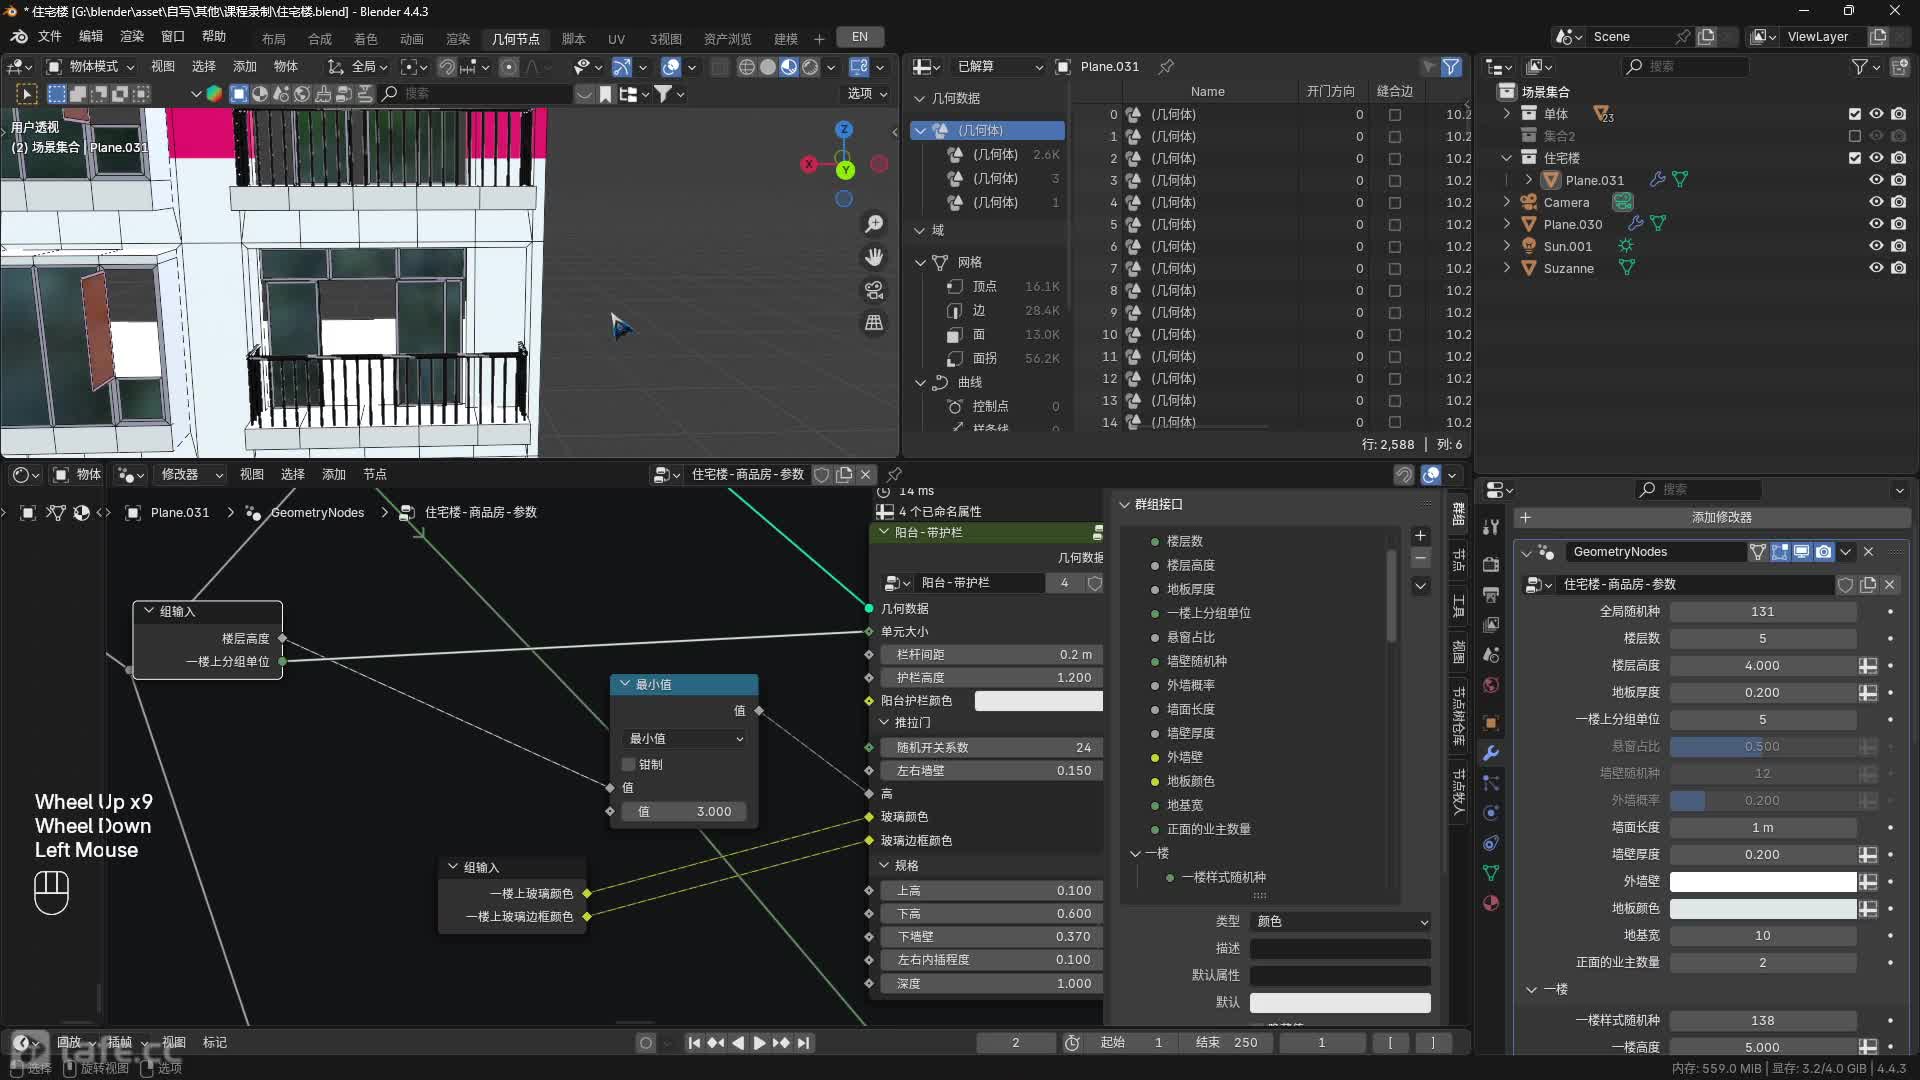
Task: Toggle camera view in the viewport
Action: click(x=874, y=290)
